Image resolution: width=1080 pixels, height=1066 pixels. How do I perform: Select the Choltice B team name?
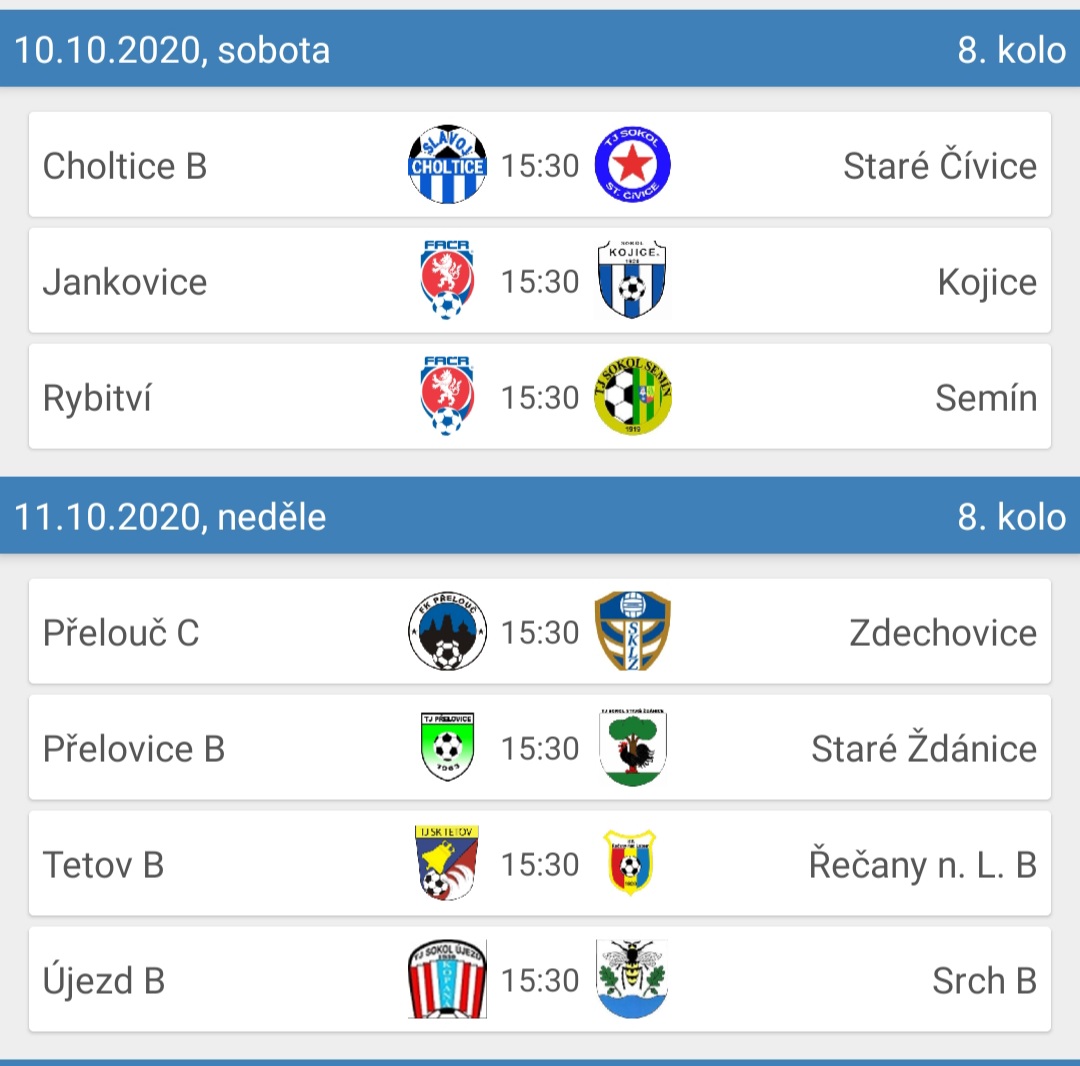(x=125, y=166)
